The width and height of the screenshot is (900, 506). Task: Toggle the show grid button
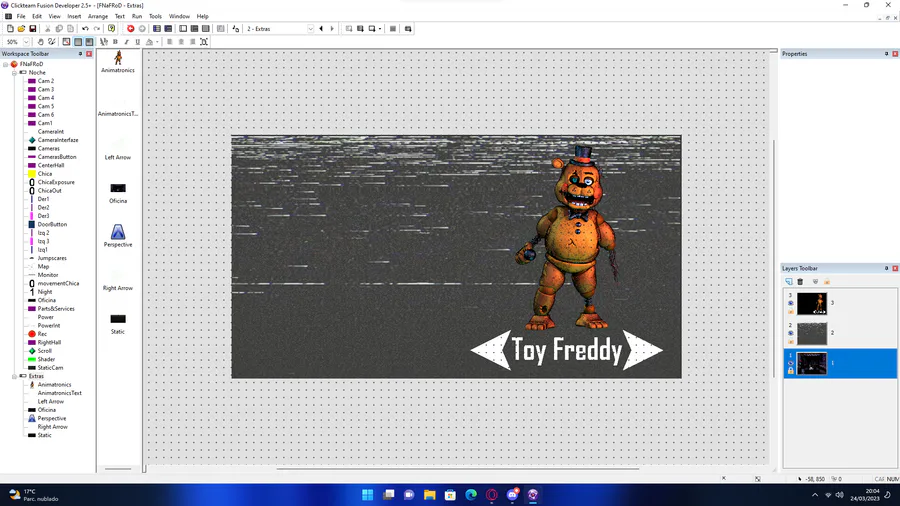(x=78, y=42)
